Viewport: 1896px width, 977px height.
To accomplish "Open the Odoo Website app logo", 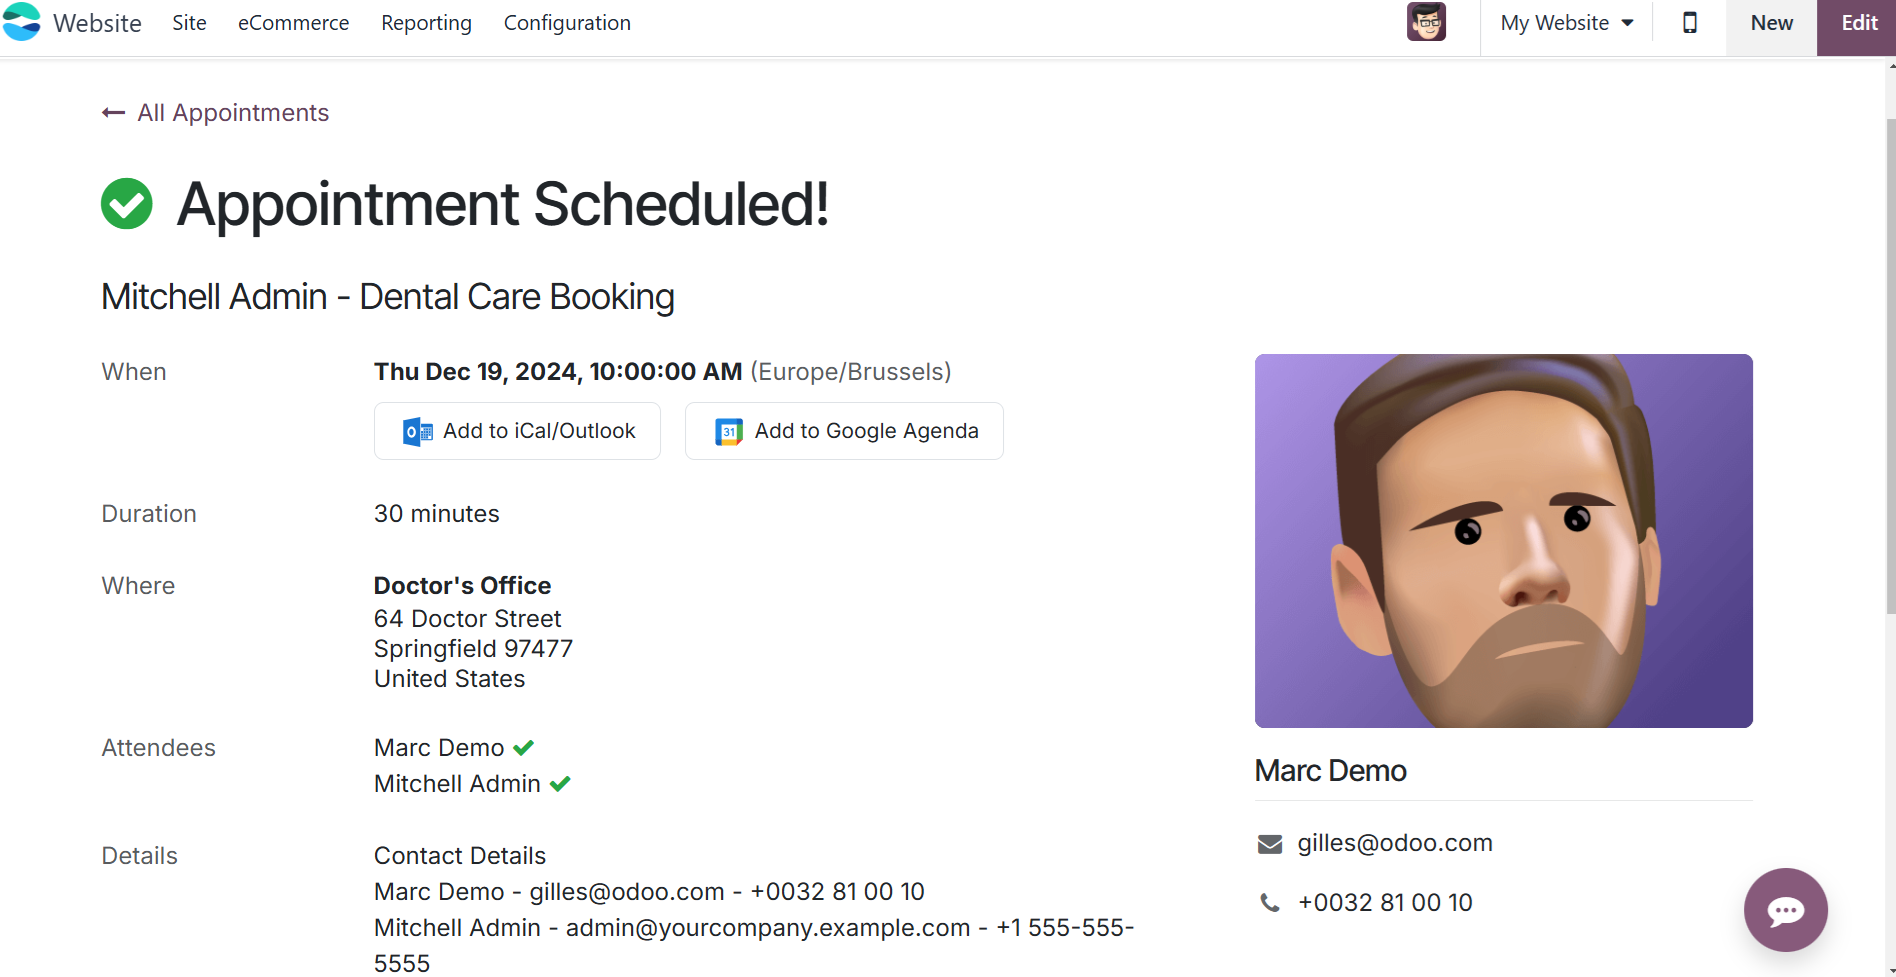I will 21,22.
